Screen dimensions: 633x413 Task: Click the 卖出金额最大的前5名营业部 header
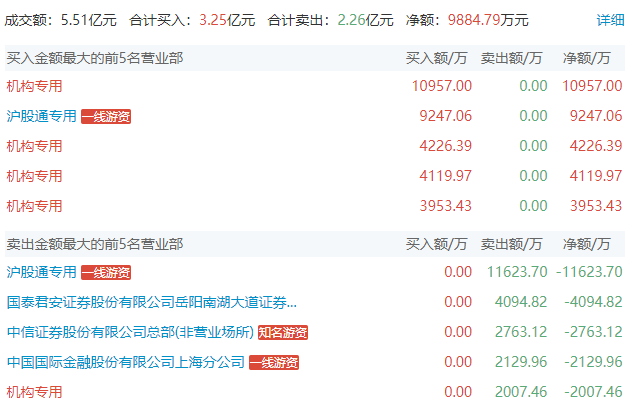(x=95, y=244)
